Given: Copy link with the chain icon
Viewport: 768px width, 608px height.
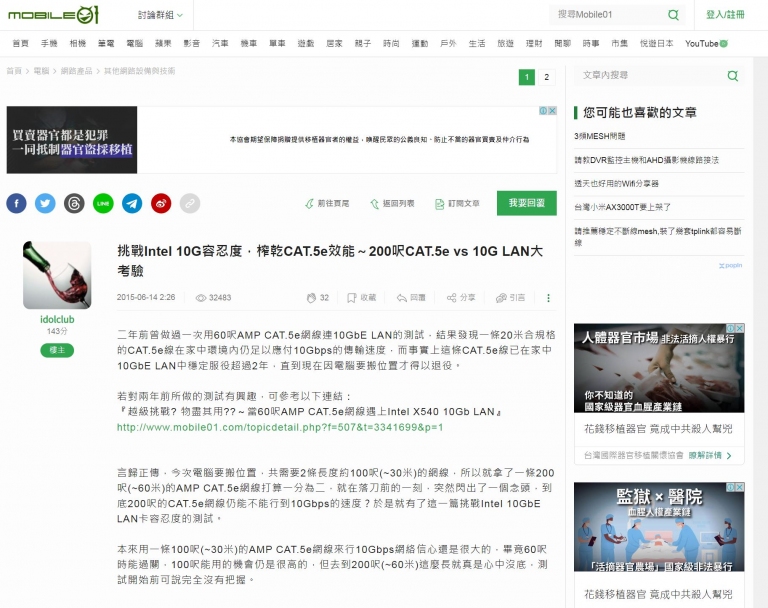Looking at the screenshot, I should [190, 203].
